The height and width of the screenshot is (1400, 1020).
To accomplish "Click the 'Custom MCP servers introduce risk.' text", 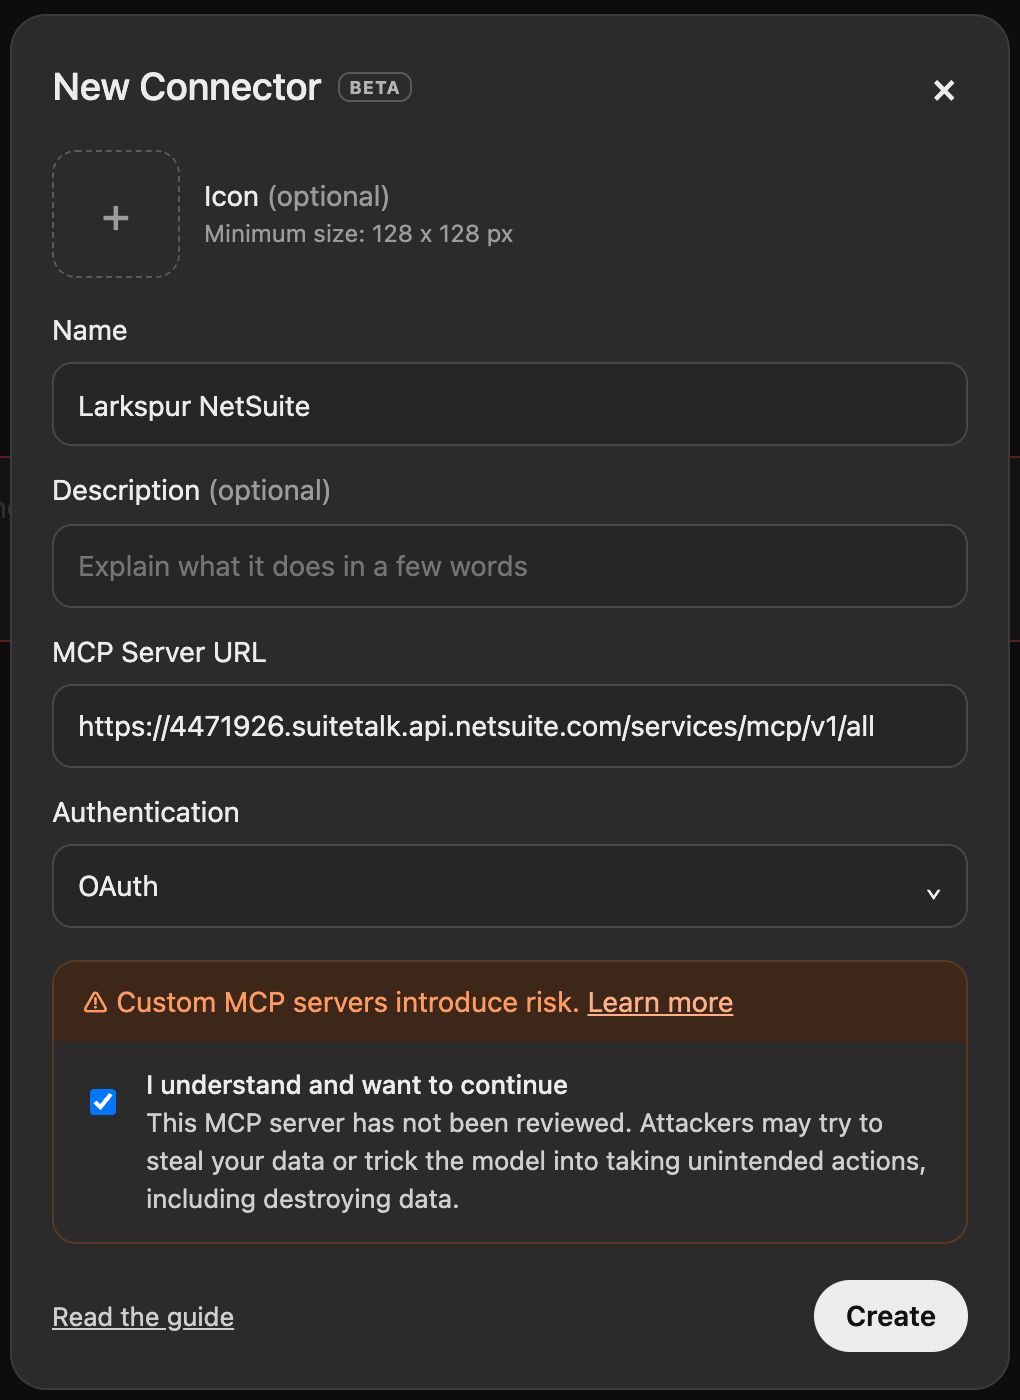I will click(348, 1002).
